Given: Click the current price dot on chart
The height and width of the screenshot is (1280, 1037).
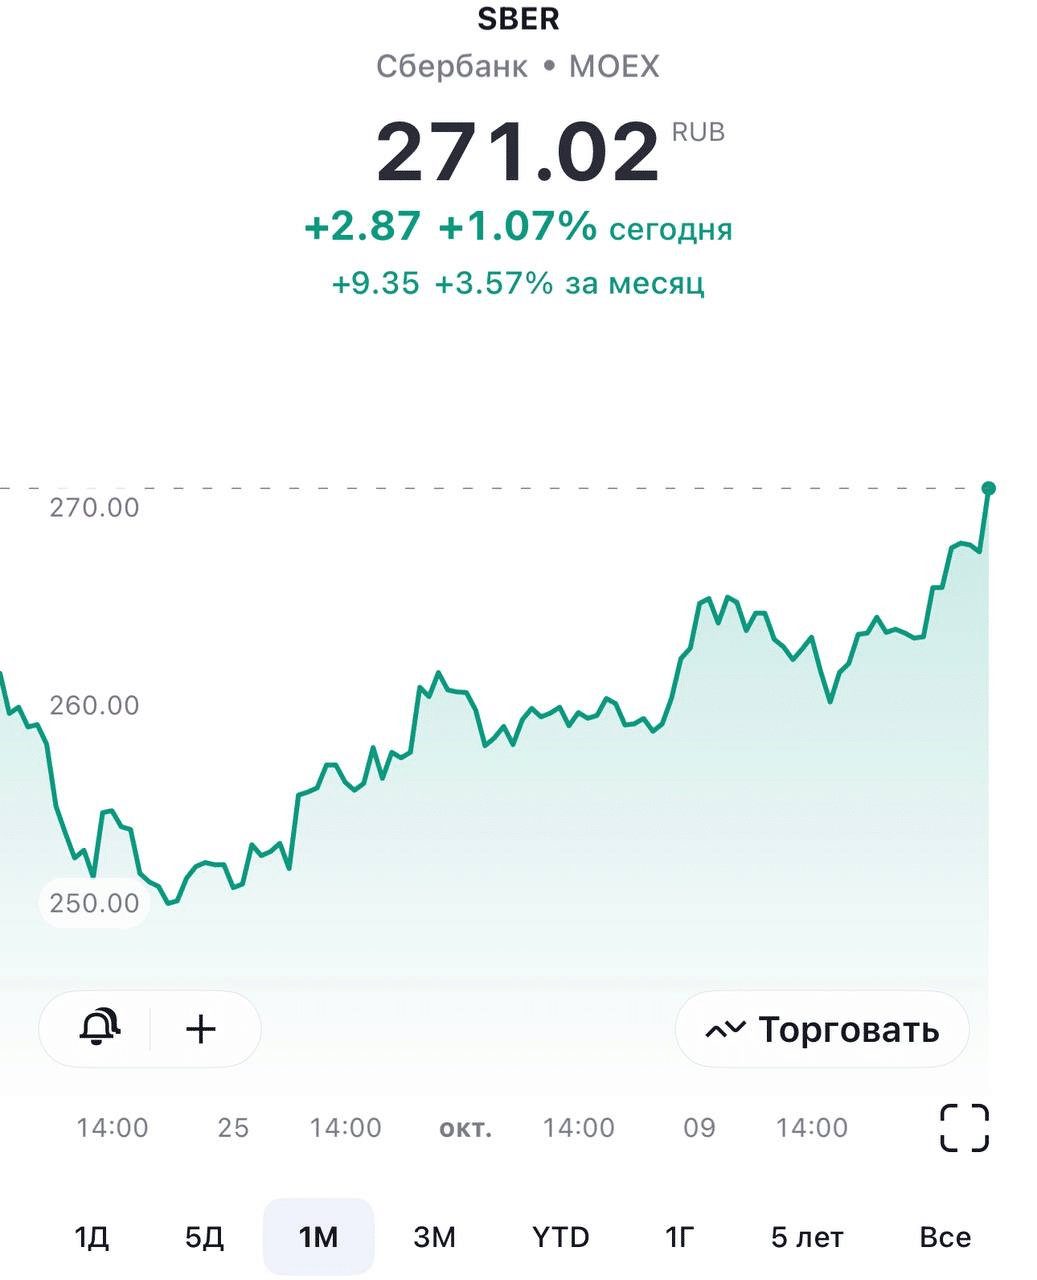Looking at the screenshot, I should (x=988, y=489).
